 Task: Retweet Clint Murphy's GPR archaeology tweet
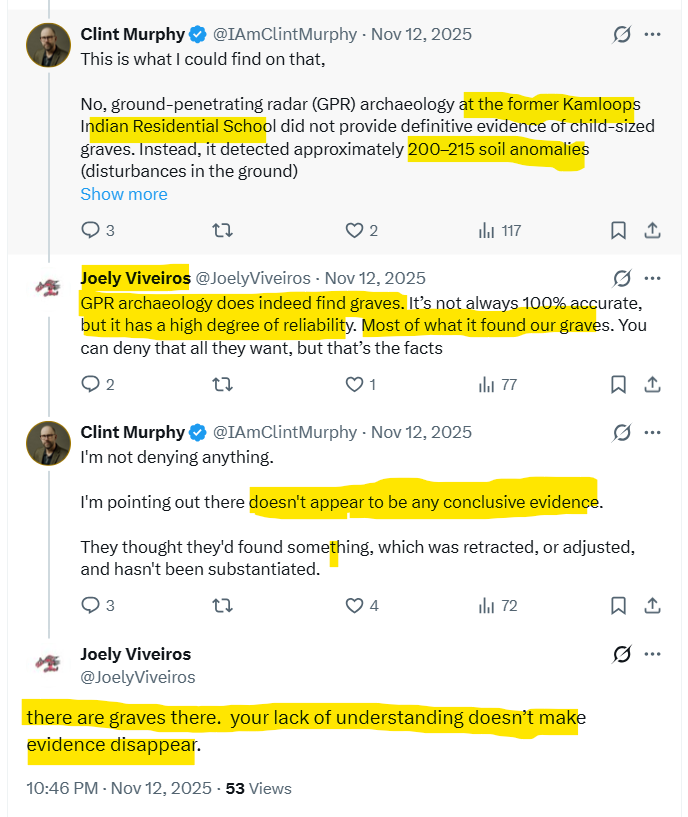[224, 230]
